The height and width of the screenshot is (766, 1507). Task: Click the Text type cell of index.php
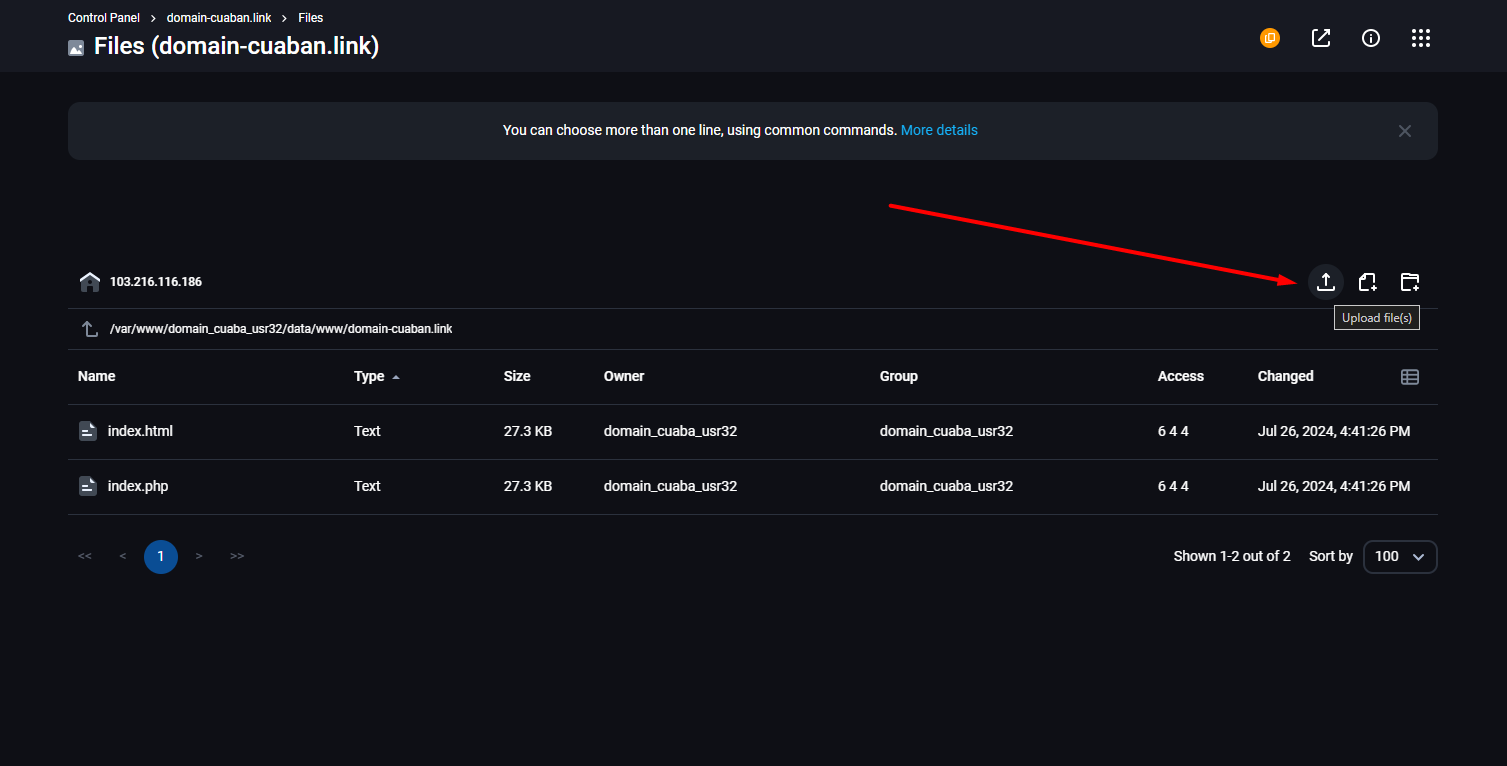pyautogui.click(x=367, y=486)
